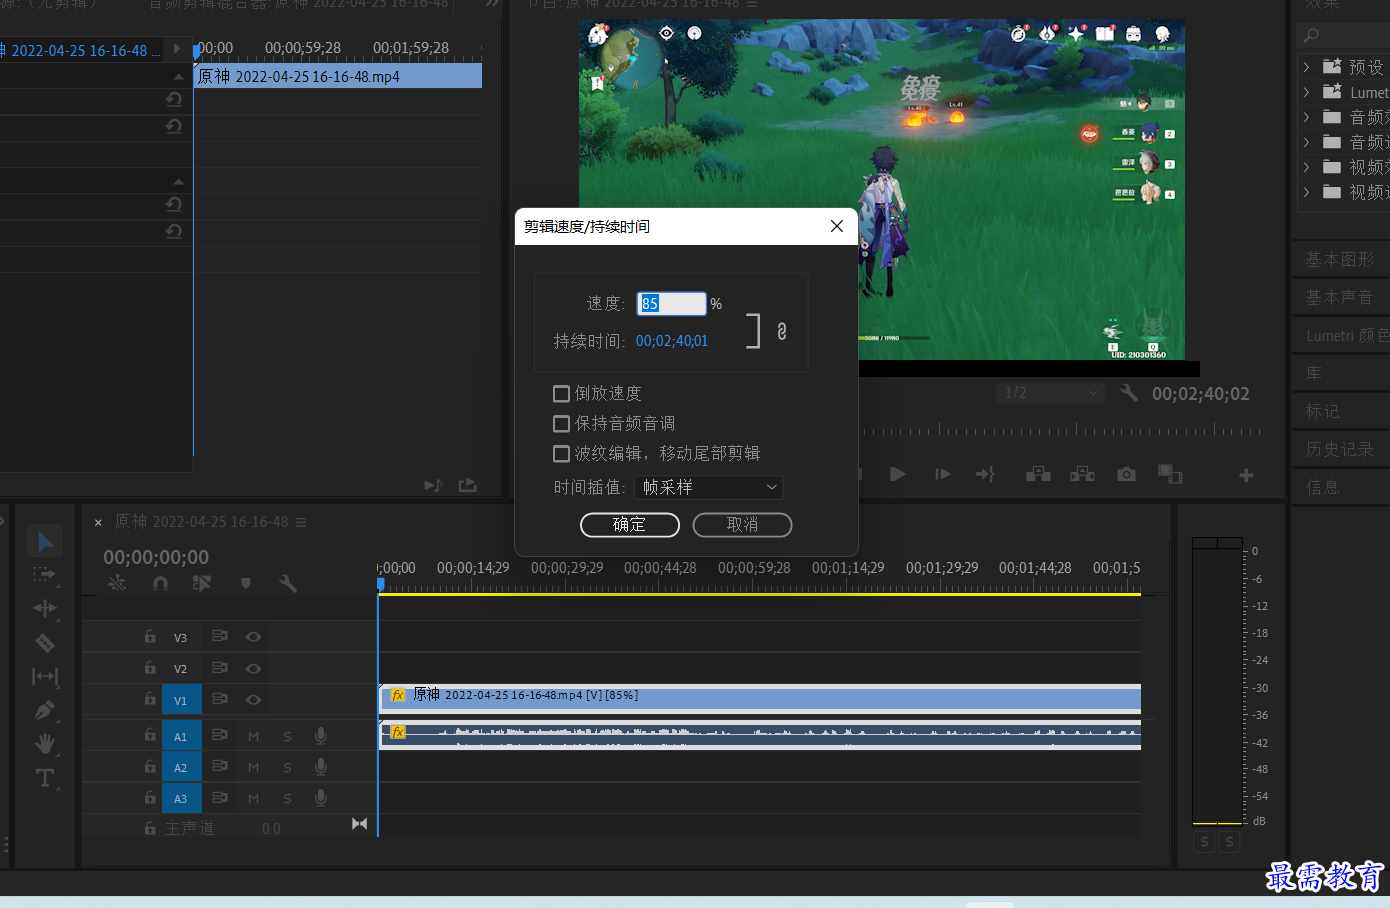Screen dimensions: 1390x908
Task: Open the playback resolution 1/2 dropdown
Action: [x=1050, y=393]
